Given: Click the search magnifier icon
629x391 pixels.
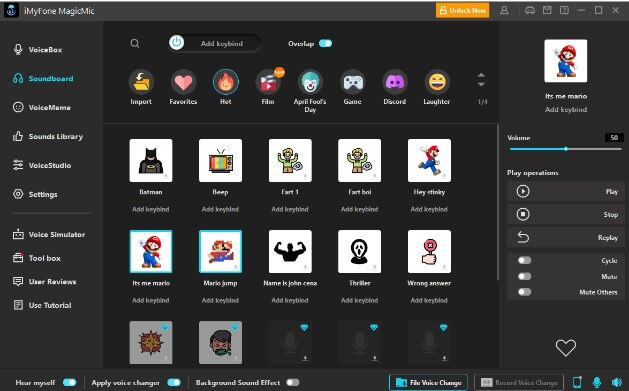Looking at the screenshot, I should click(x=135, y=43).
